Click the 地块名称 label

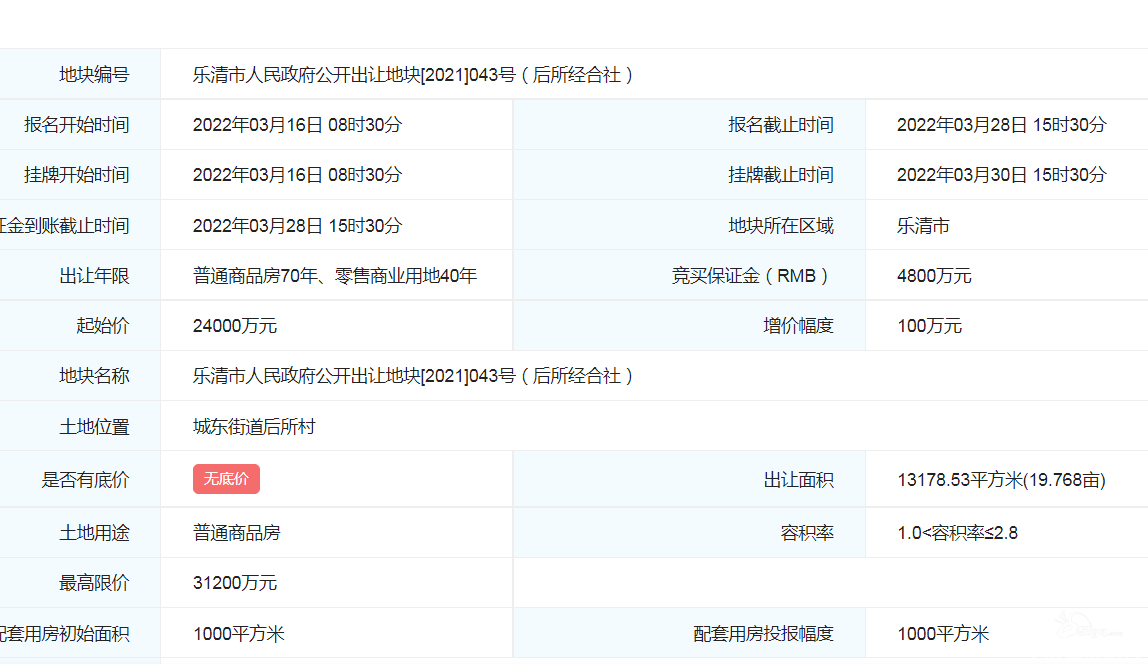[x=94, y=376]
